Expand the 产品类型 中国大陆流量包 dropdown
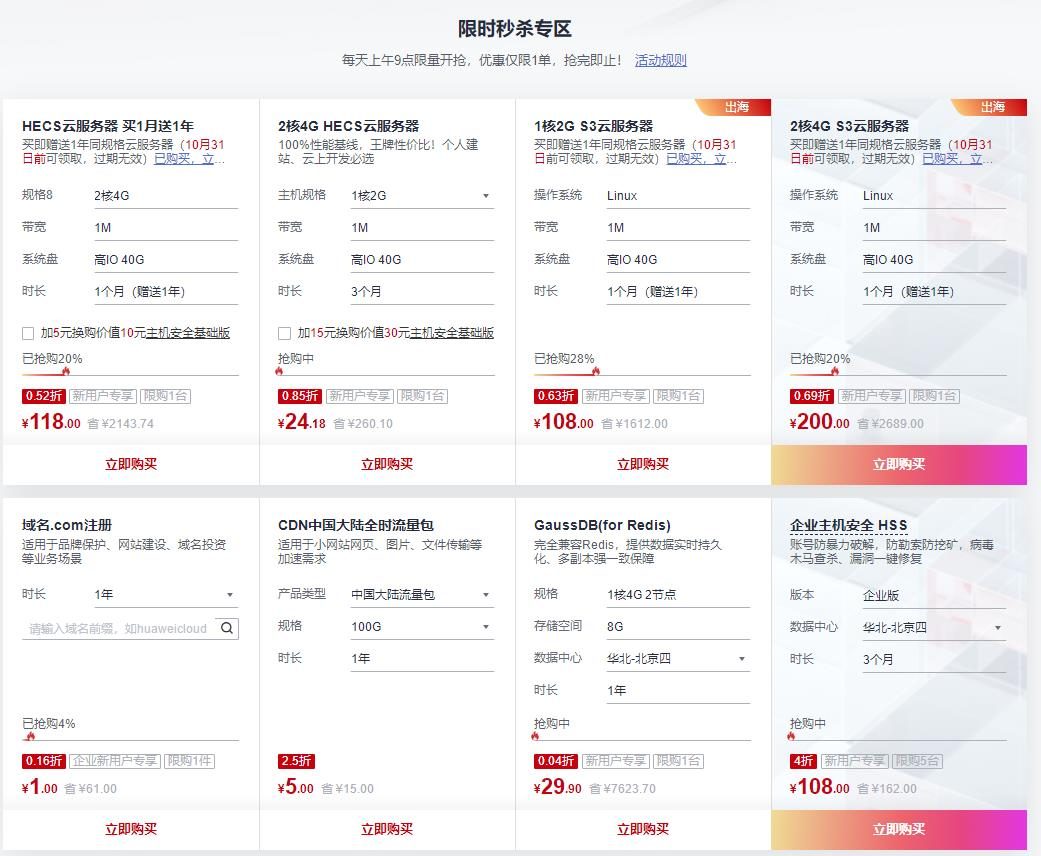The image size is (1041, 856). pos(422,595)
